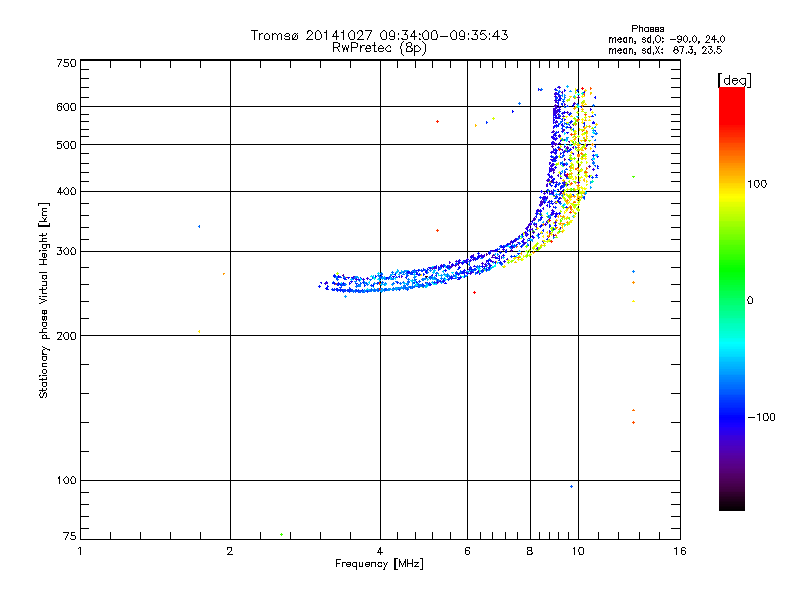Click the '750' y-axis tick label

point(66,63)
